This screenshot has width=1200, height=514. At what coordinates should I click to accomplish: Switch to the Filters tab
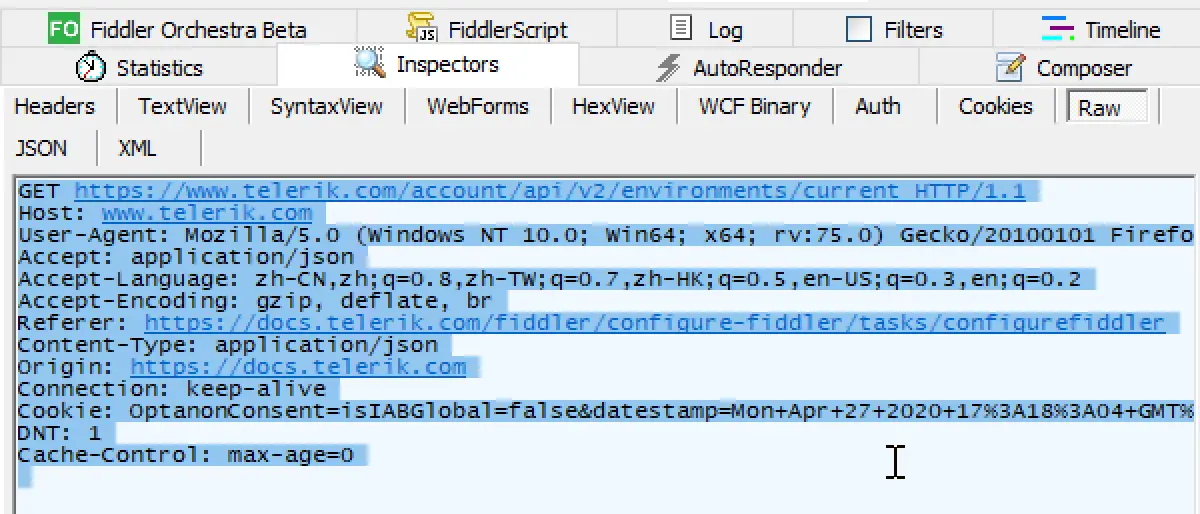(893, 29)
